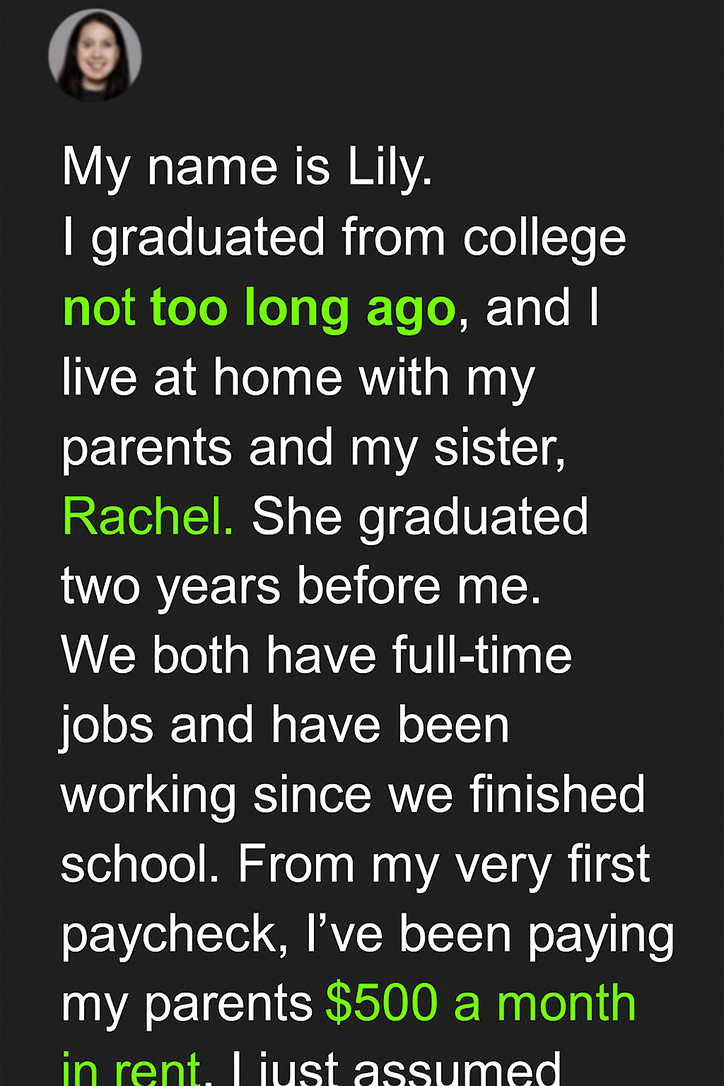Viewport: 724px width, 1086px height.
Task: Click the white ", and I" text after green phrase
Action: point(528,309)
